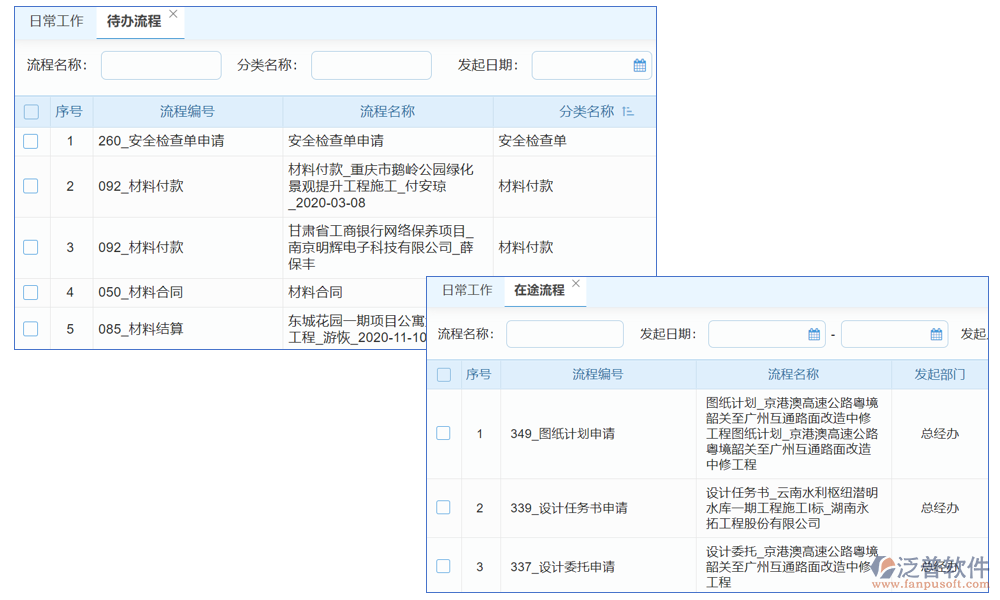Viewport: 1000px width, 600px height.
Task: Check the checkbox for 349_图纸计划申请 row
Action: pyautogui.click(x=443, y=433)
